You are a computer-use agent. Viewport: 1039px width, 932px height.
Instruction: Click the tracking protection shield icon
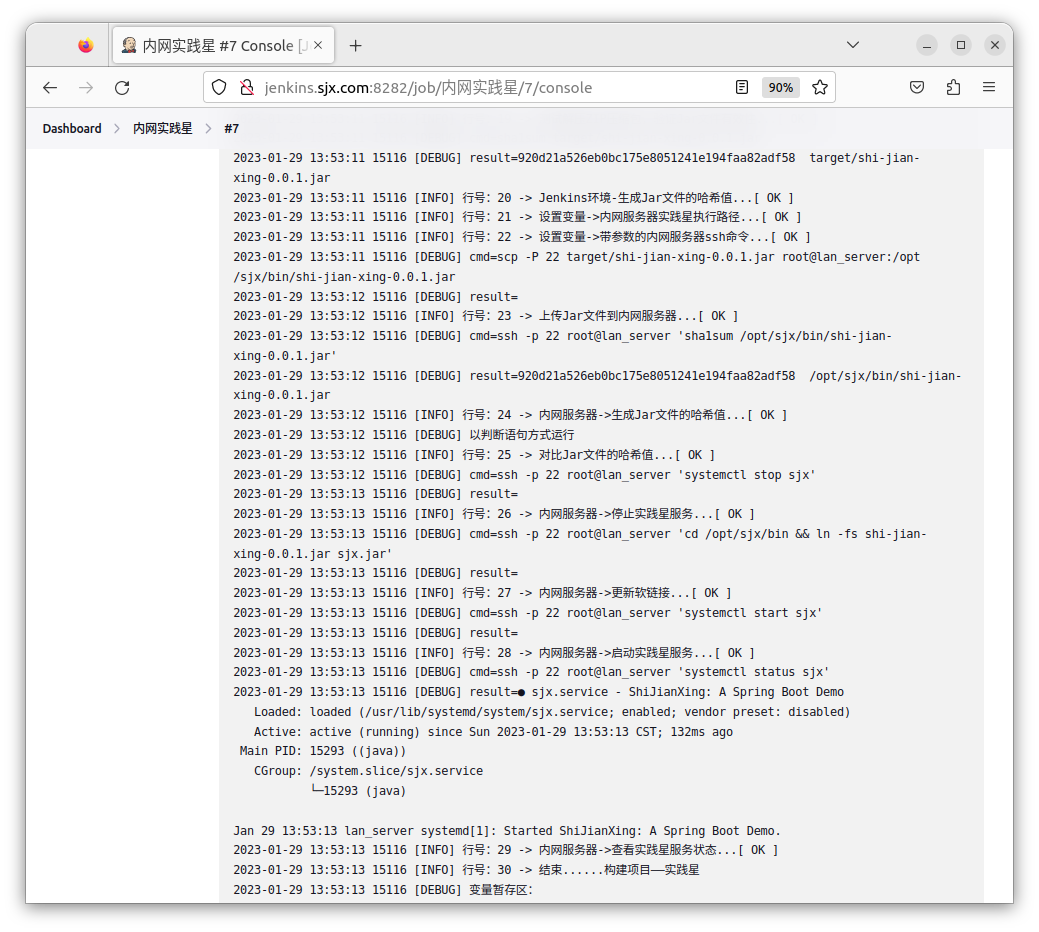(x=220, y=88)
